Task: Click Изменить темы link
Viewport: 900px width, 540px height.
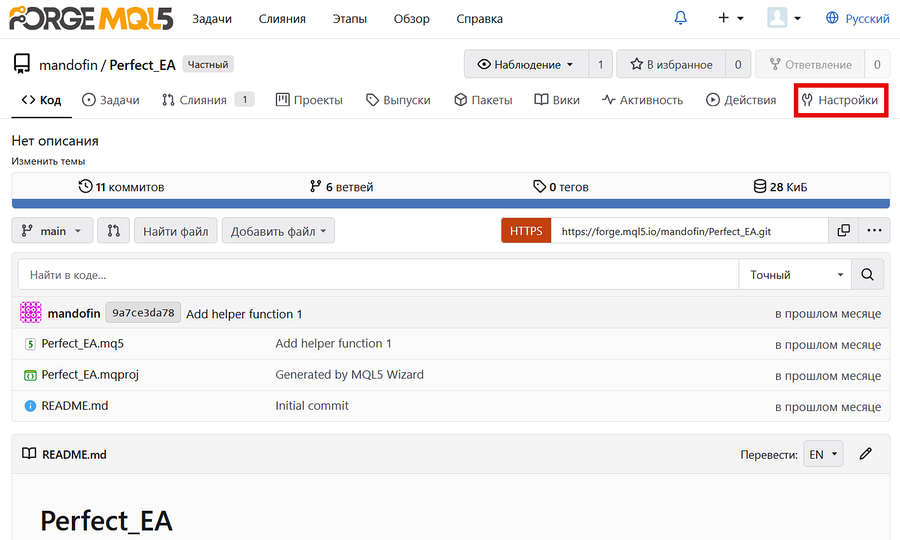Action: 48,161
